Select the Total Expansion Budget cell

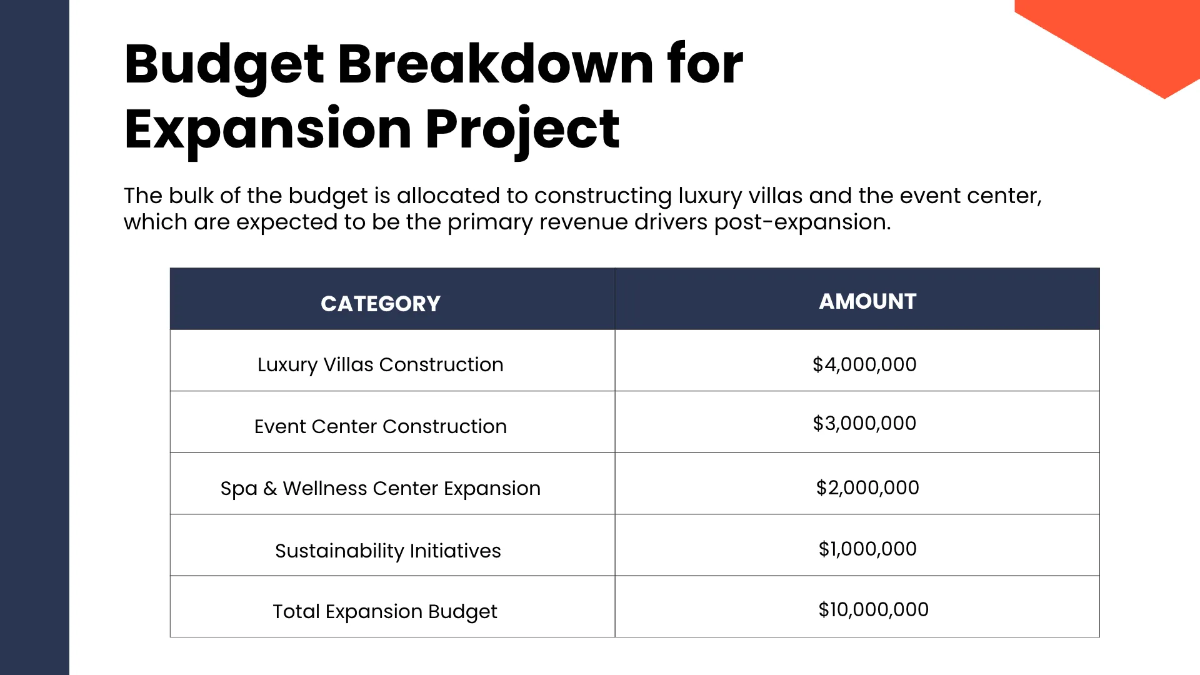tap(385, 612)
